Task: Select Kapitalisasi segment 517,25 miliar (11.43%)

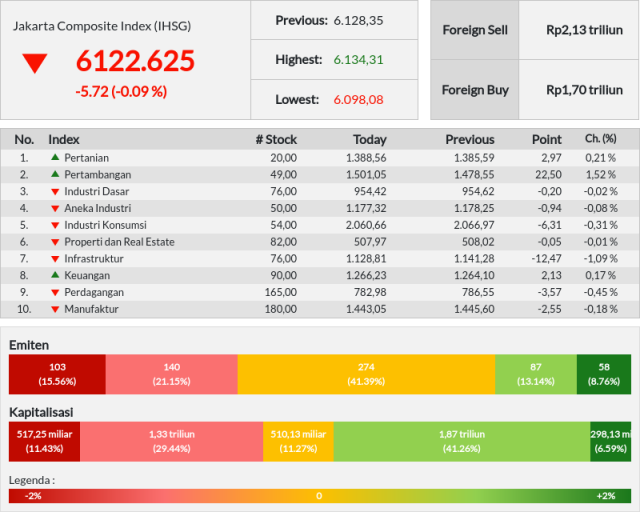Action: point(44,441)
